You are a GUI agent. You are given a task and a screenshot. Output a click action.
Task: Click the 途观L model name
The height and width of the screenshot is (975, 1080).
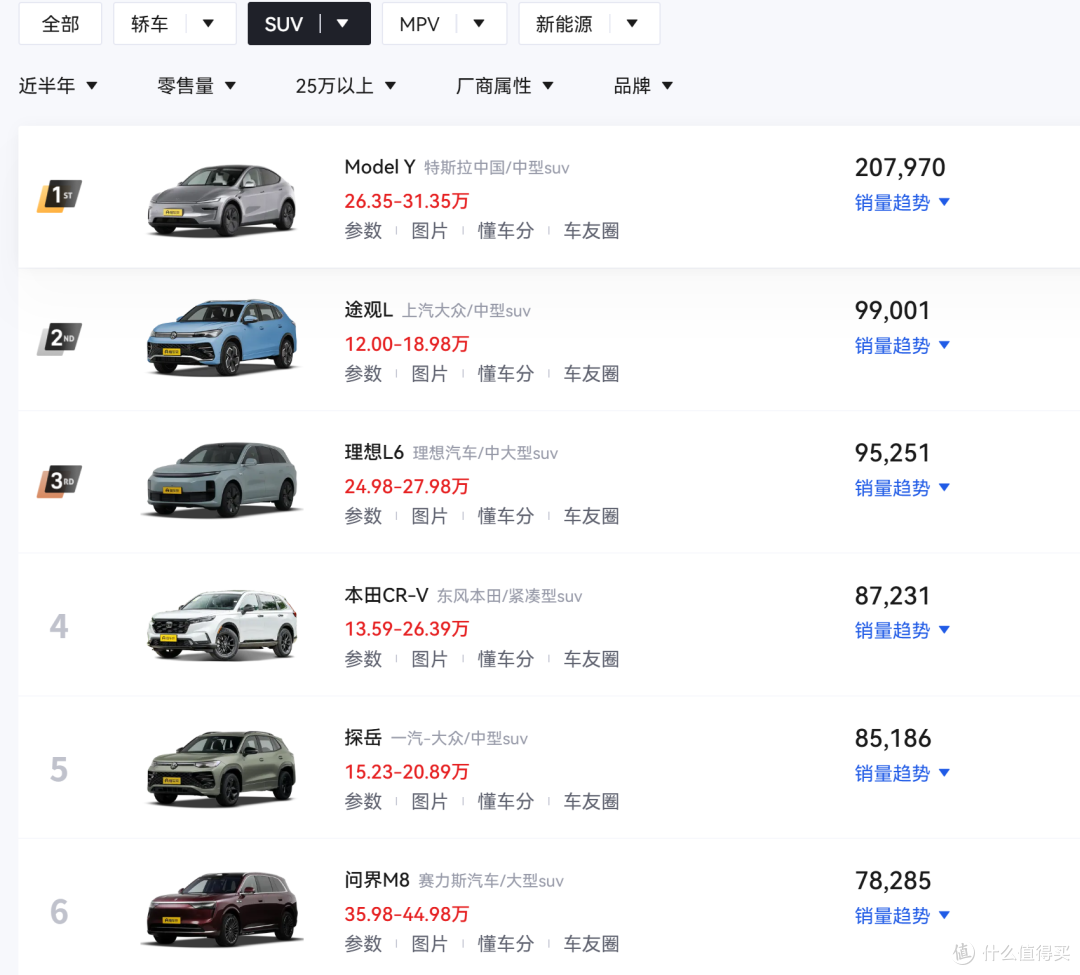[368, 310]
